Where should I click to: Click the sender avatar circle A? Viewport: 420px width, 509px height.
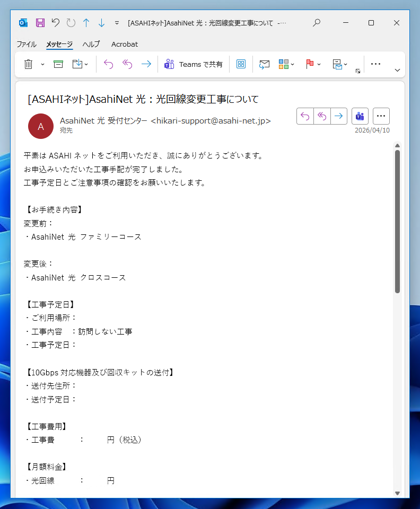pos(41,126)
